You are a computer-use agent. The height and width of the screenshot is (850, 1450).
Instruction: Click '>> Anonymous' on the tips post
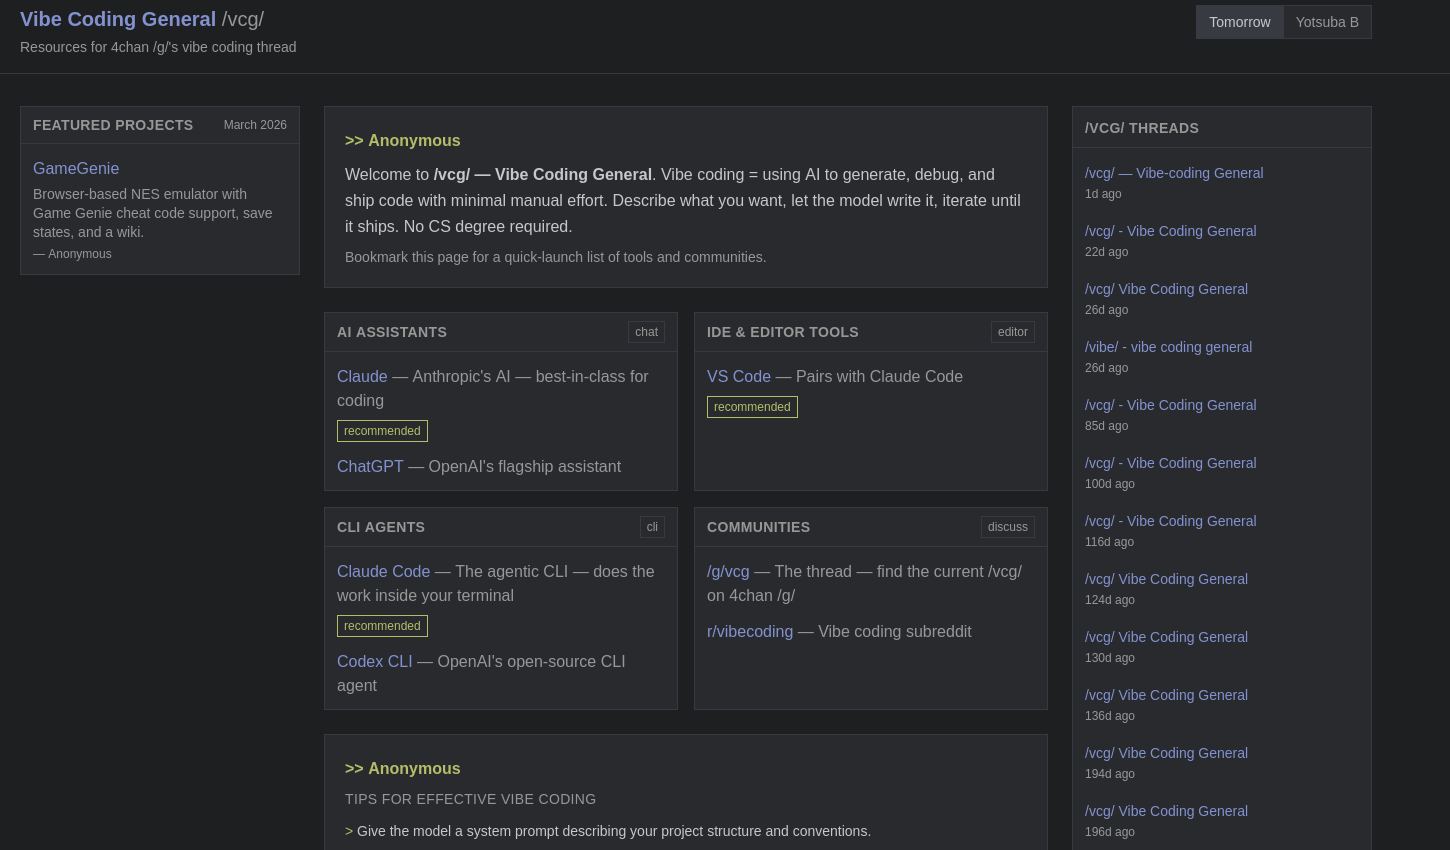click(x=403, y=769)
